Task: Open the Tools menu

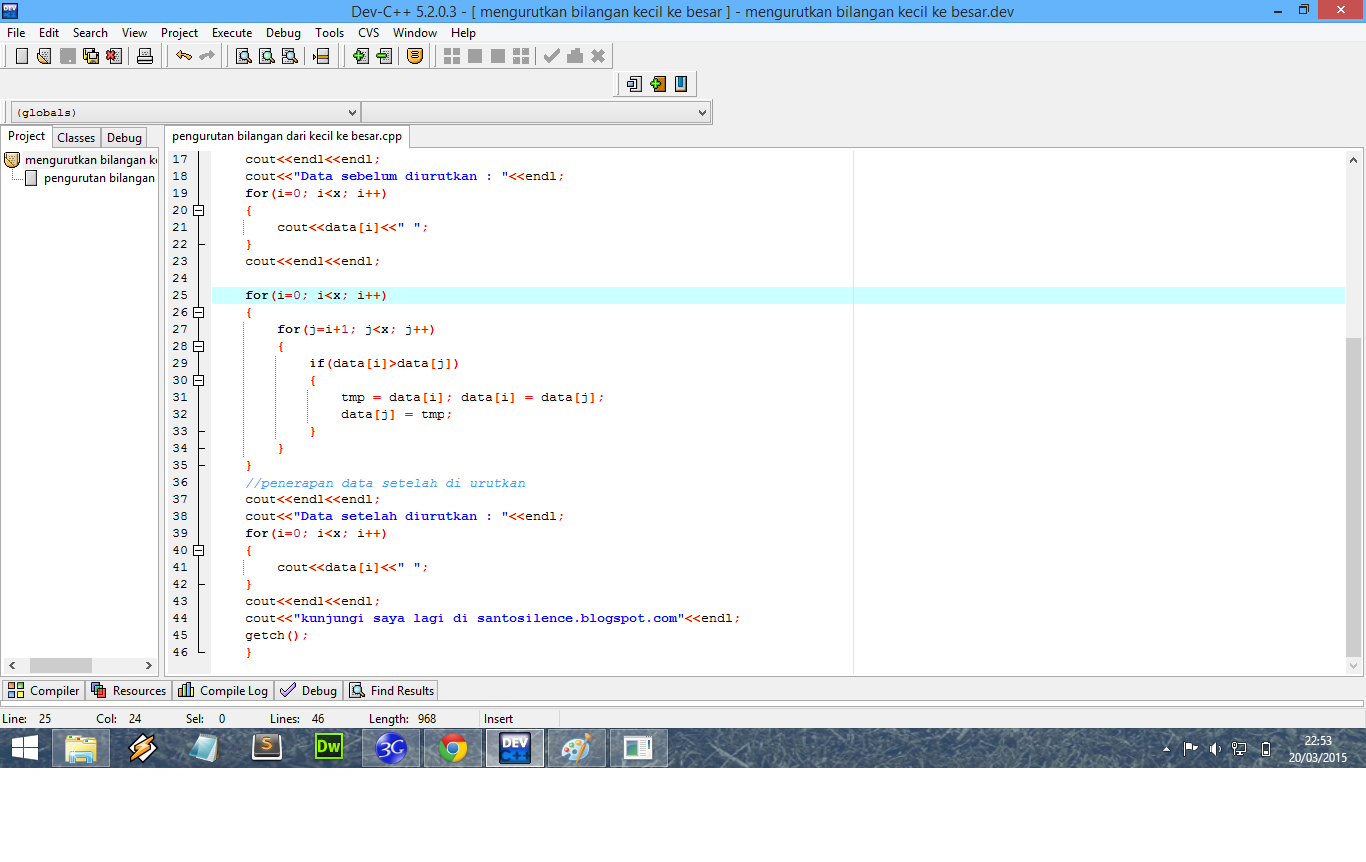Action: (x=329, y=33)
